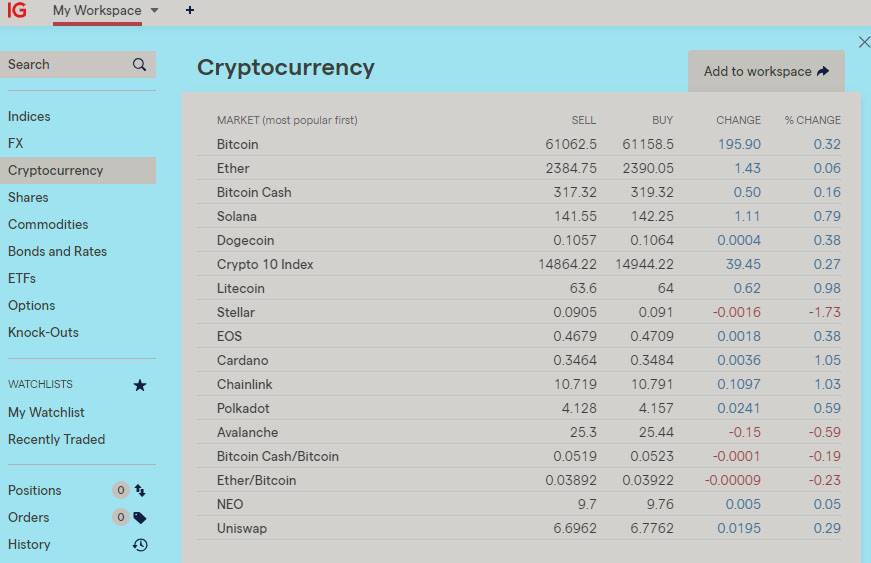The image size is (871, 563).
Task: Click the Orders tag icon
Action: [x=140, y=518]
